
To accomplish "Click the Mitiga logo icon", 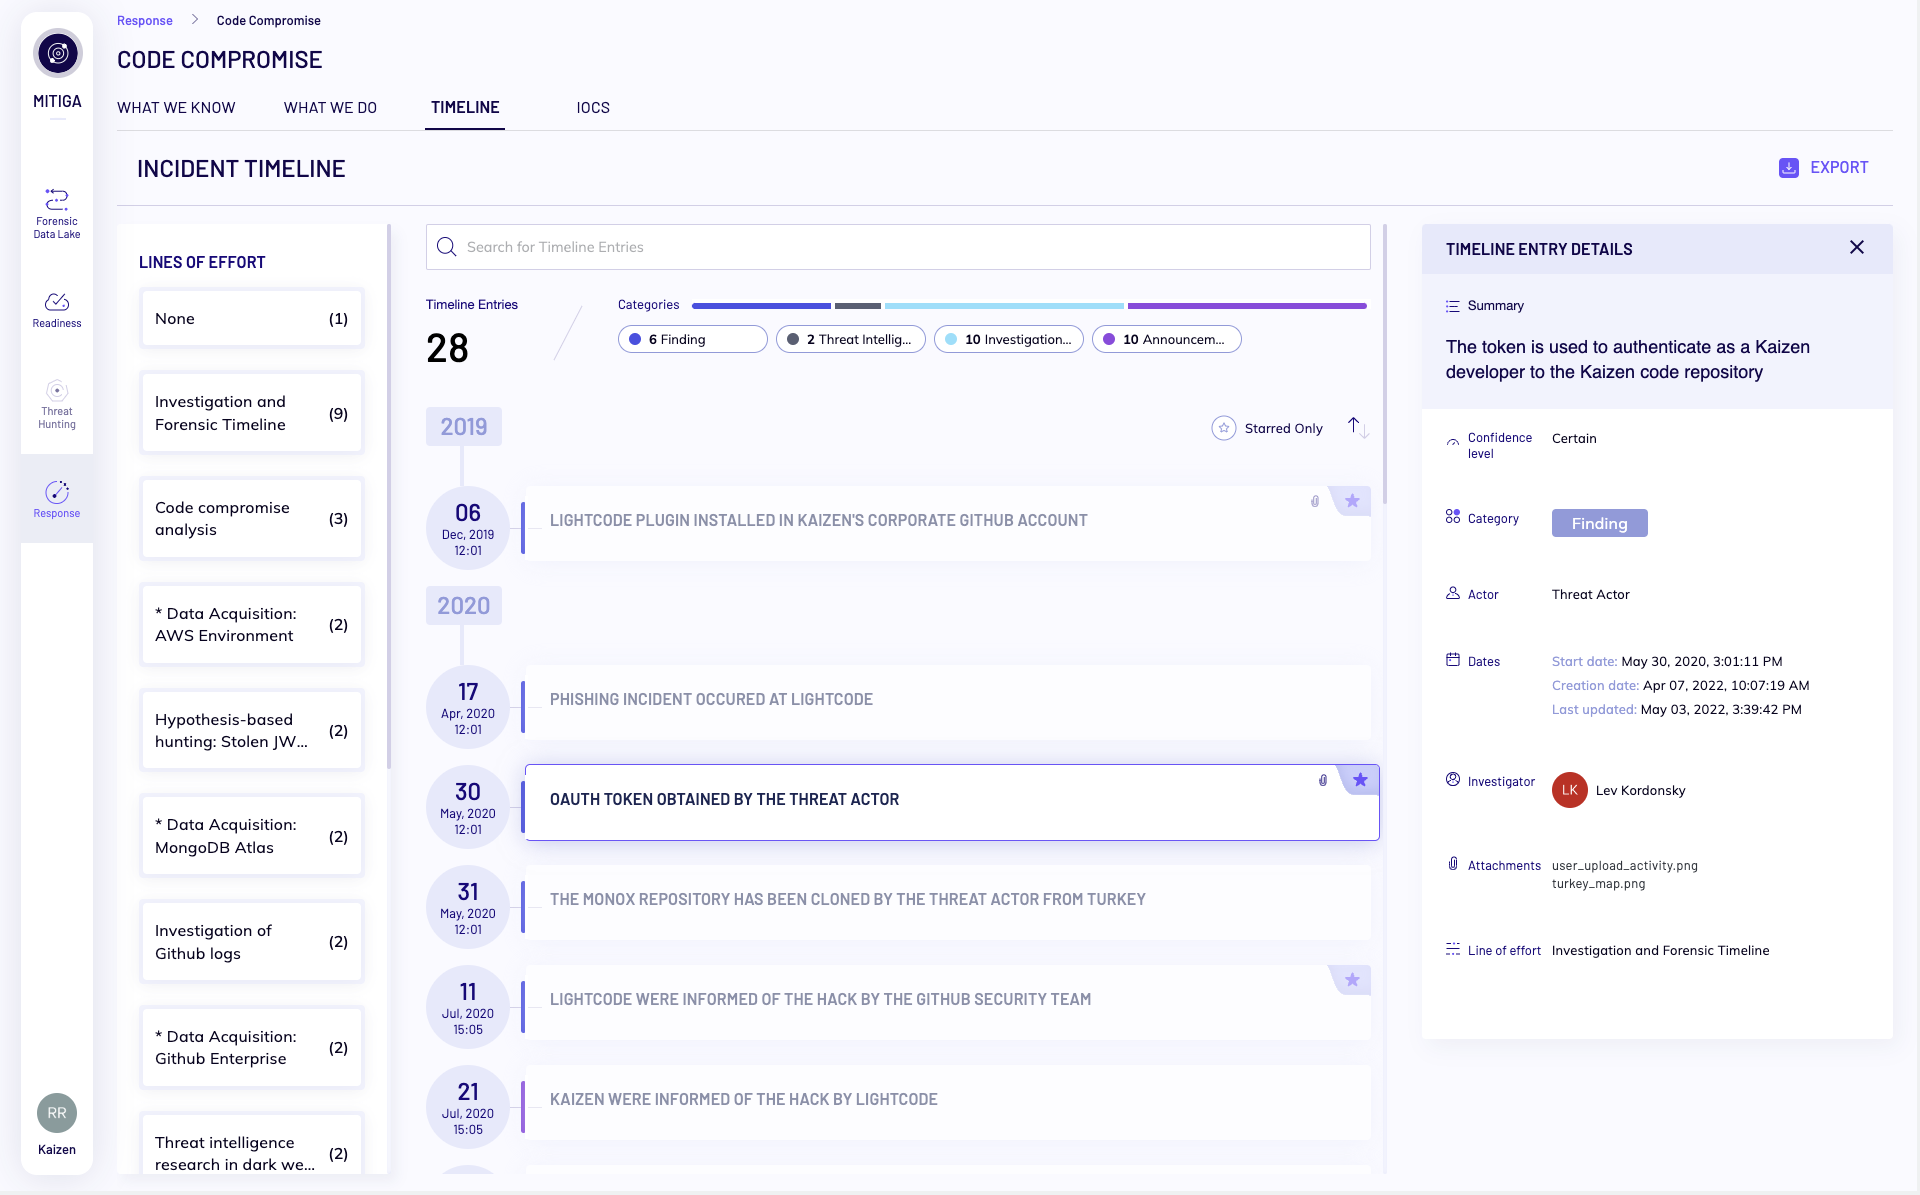I will tap(58, 54).
